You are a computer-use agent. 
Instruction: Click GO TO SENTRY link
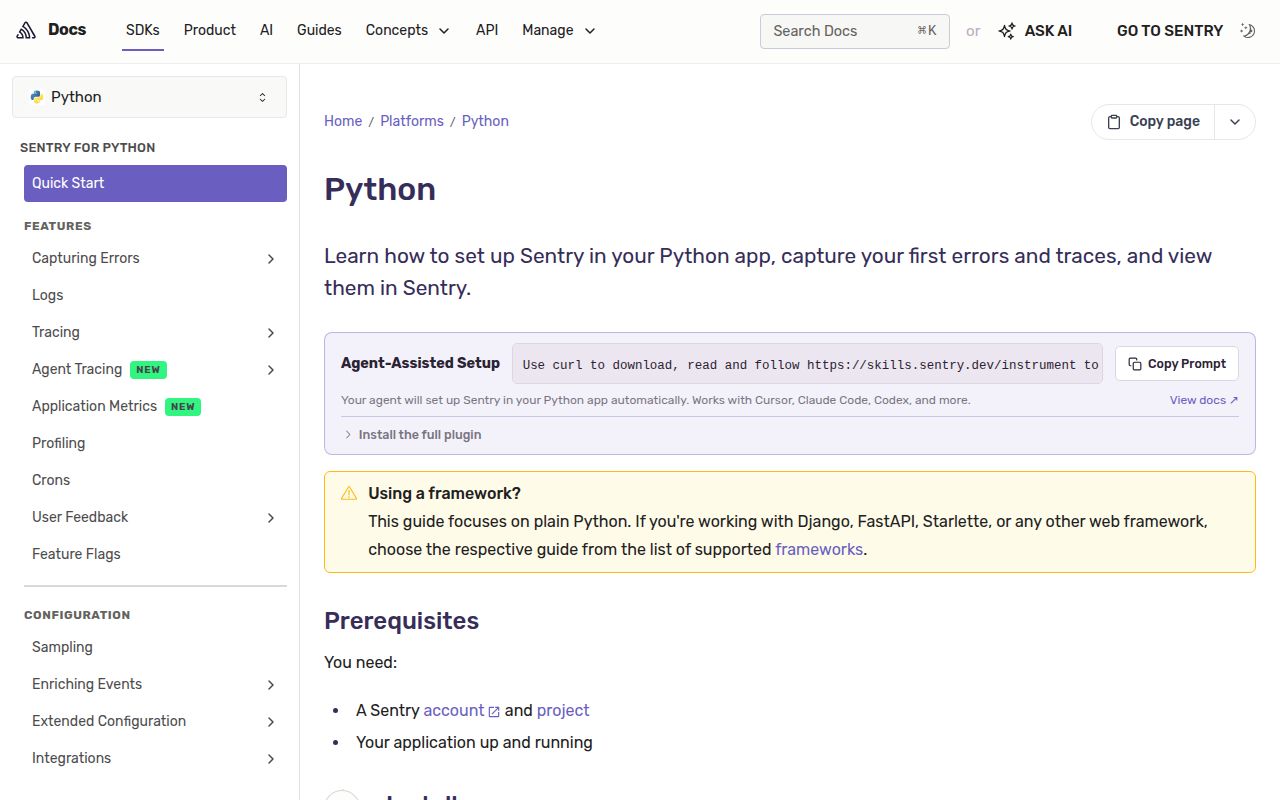coord(1170,31)
